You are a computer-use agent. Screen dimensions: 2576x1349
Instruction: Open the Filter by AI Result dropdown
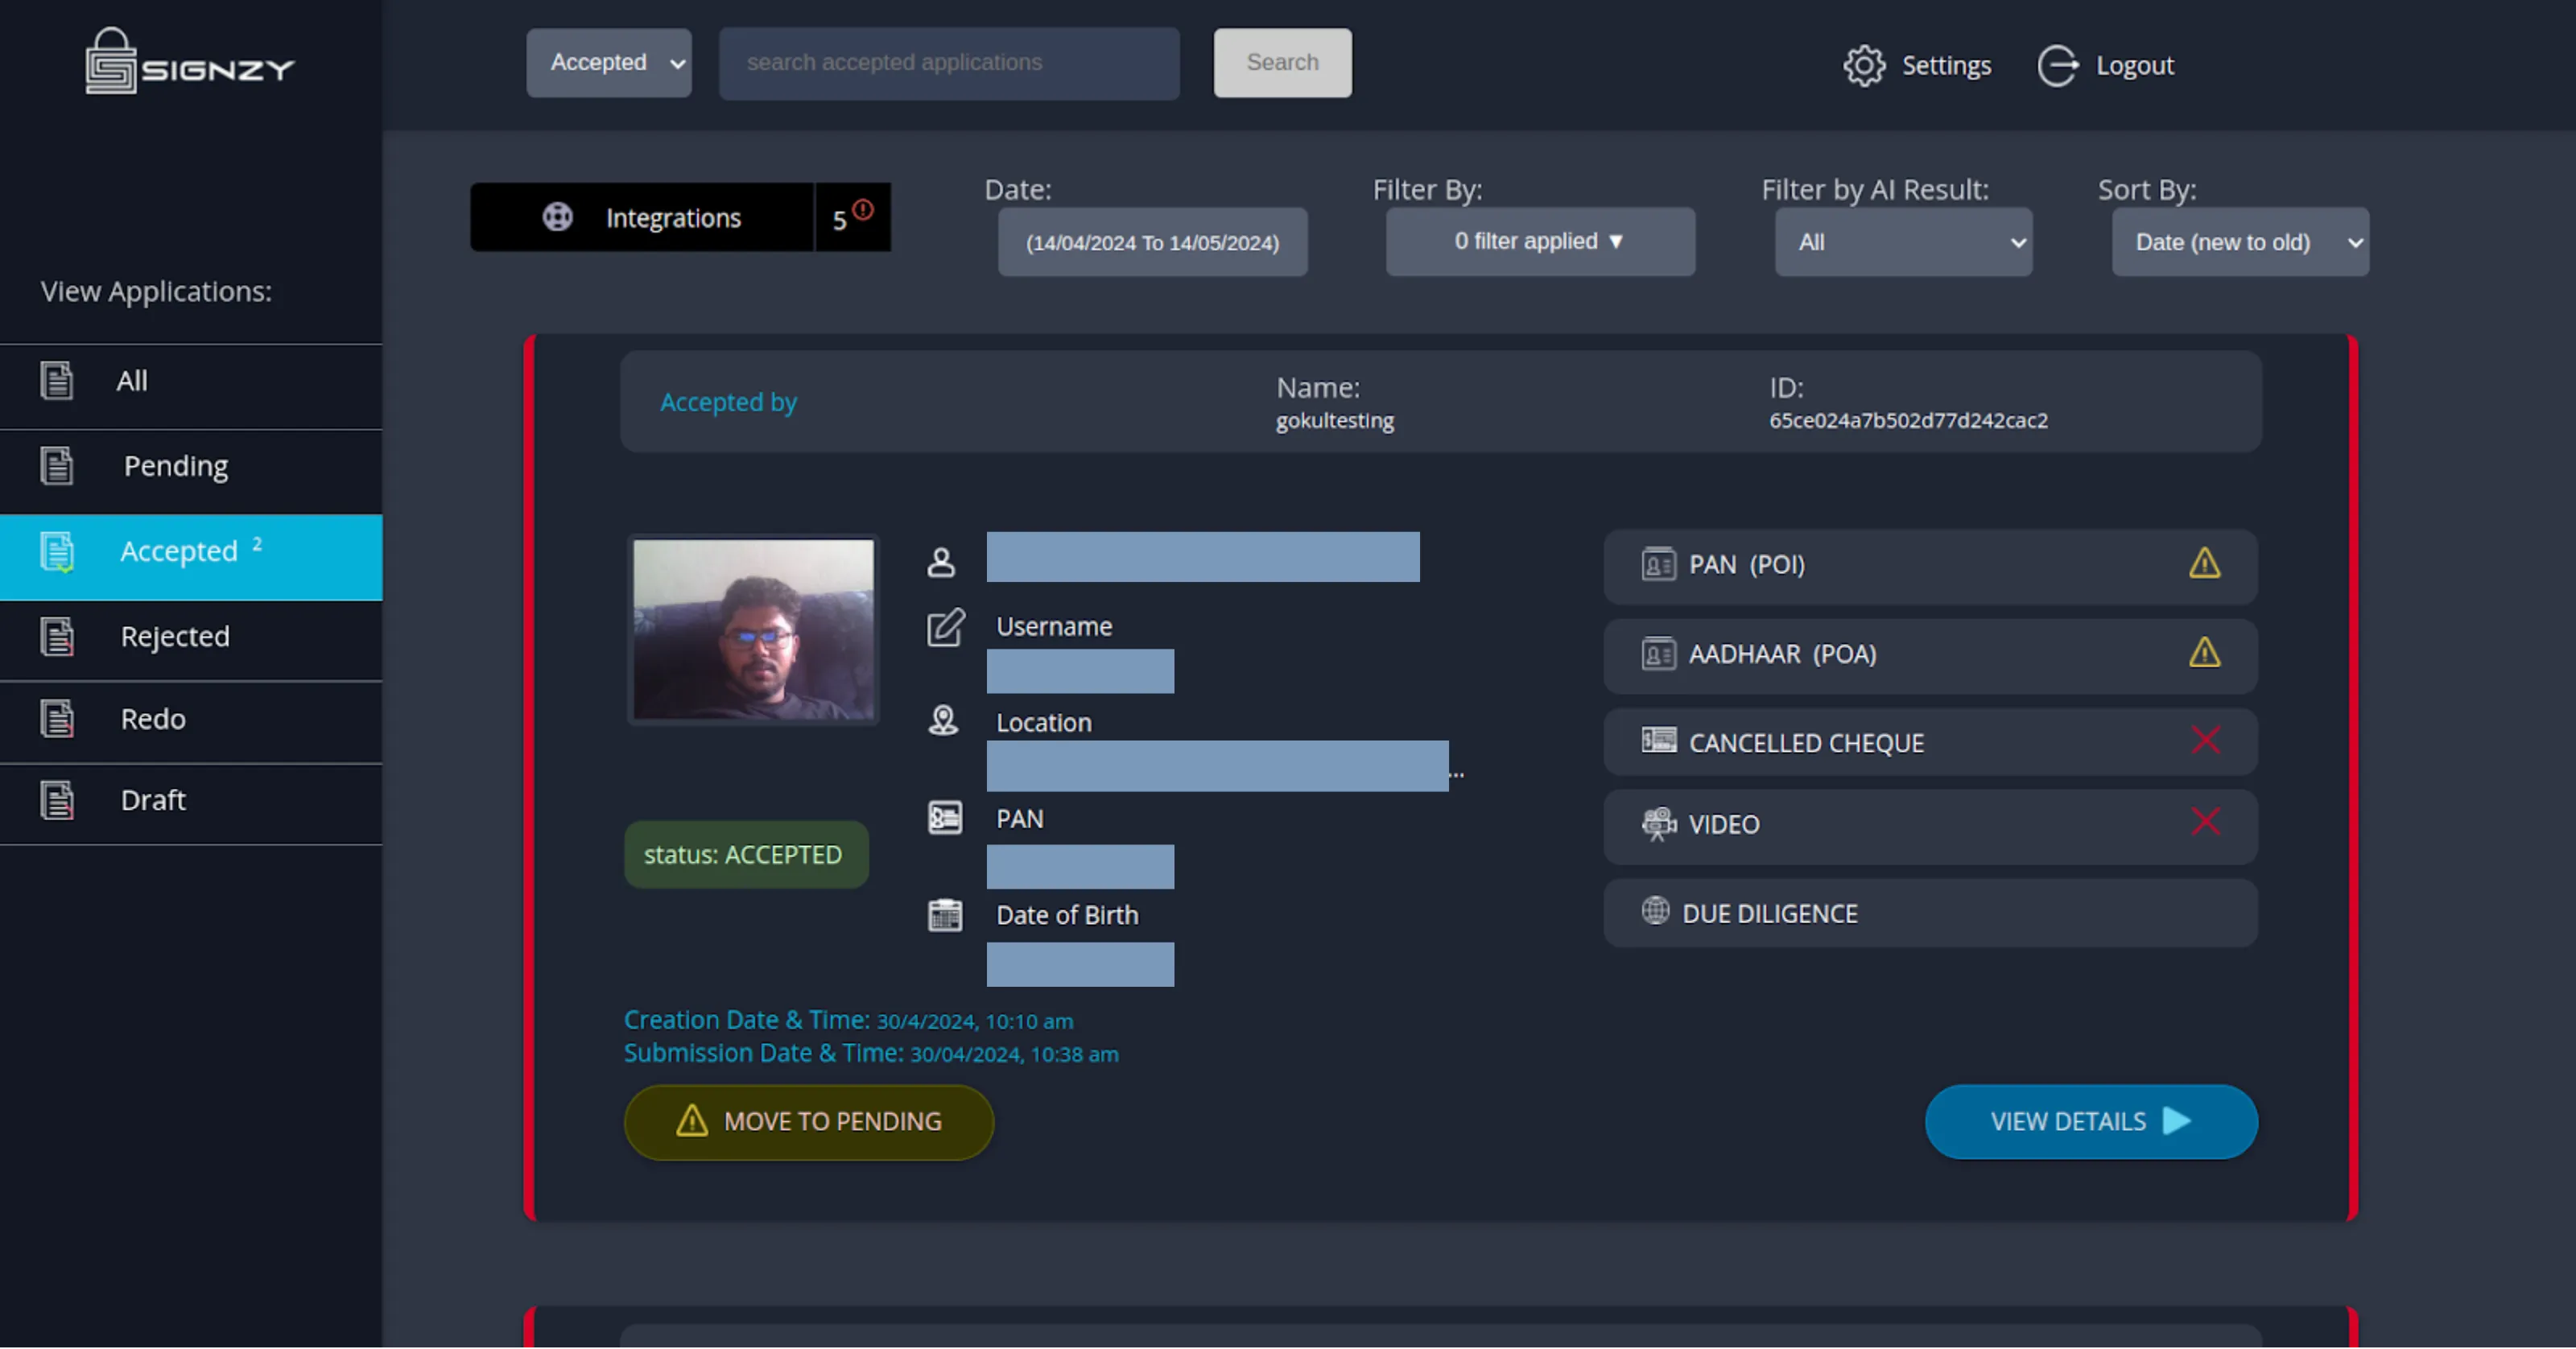[1903, 242]
